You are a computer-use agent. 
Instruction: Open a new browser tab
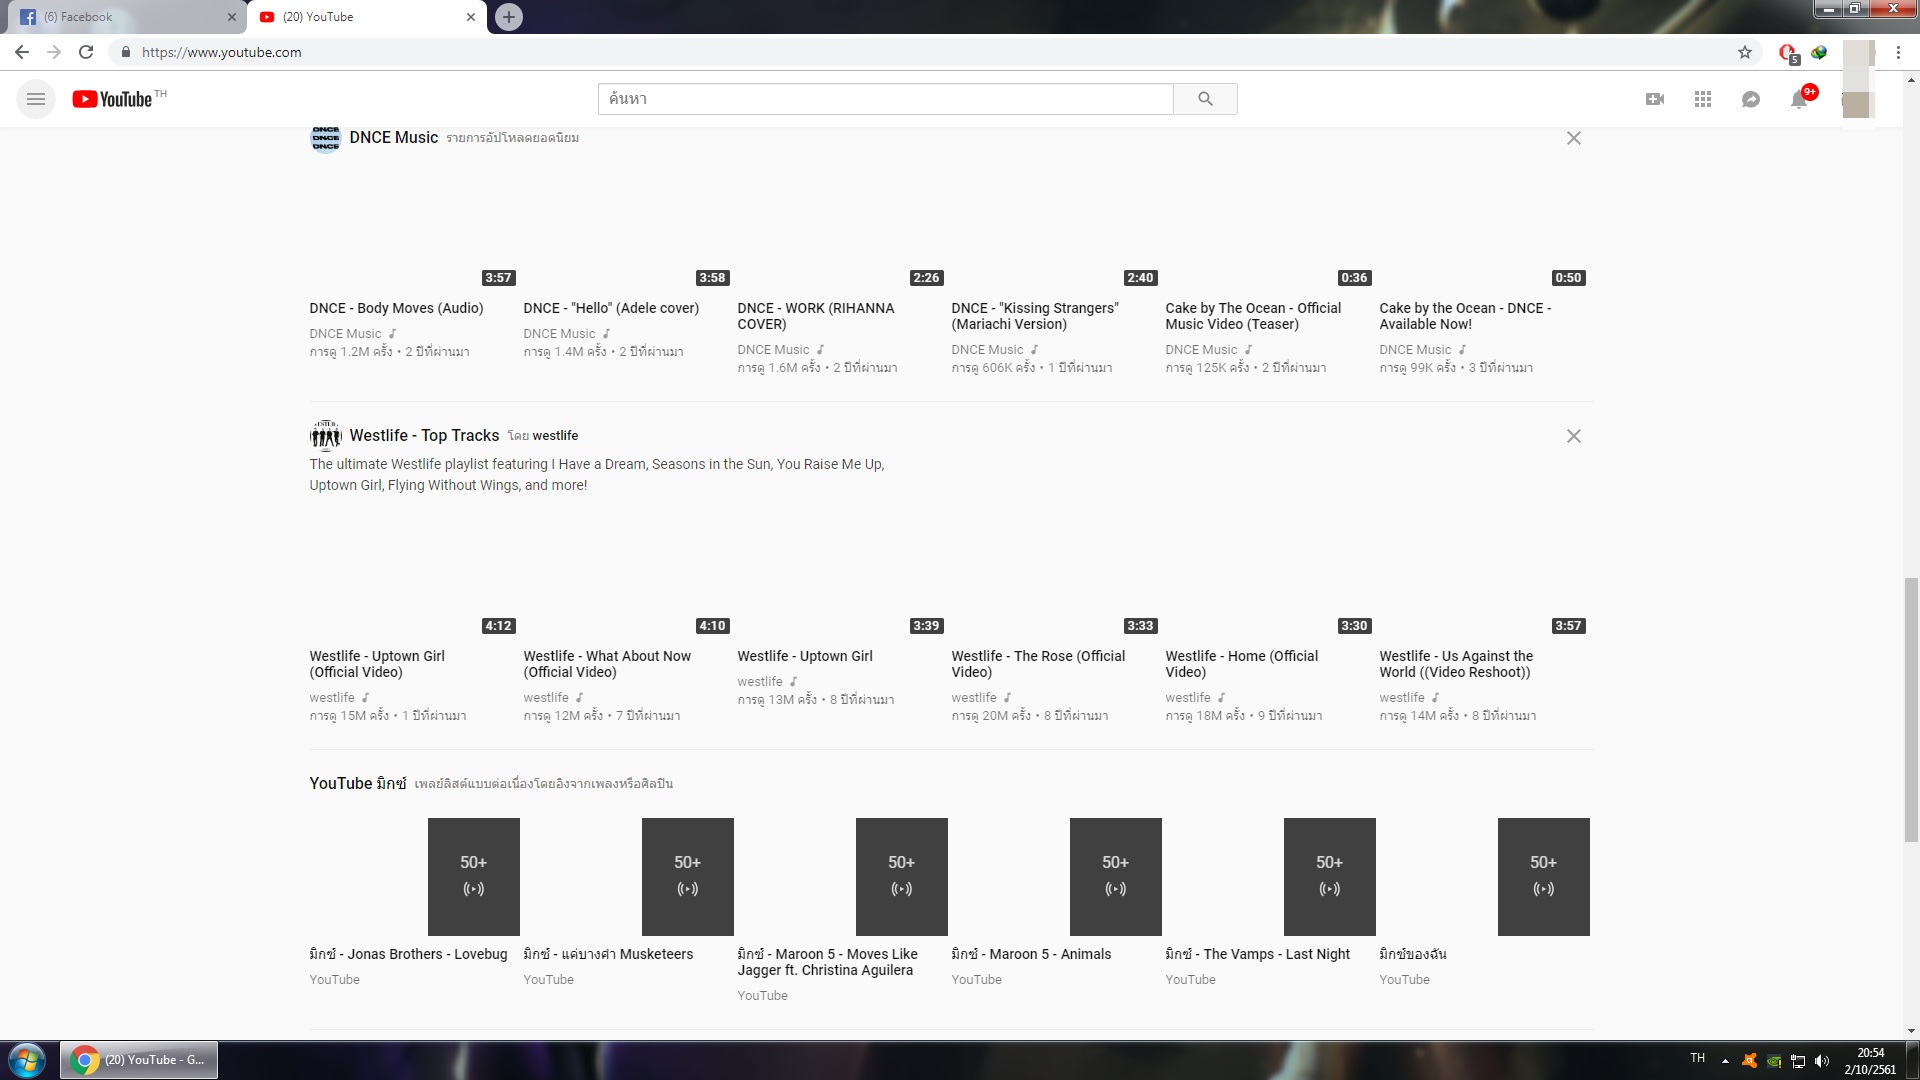tap(509, 17)
